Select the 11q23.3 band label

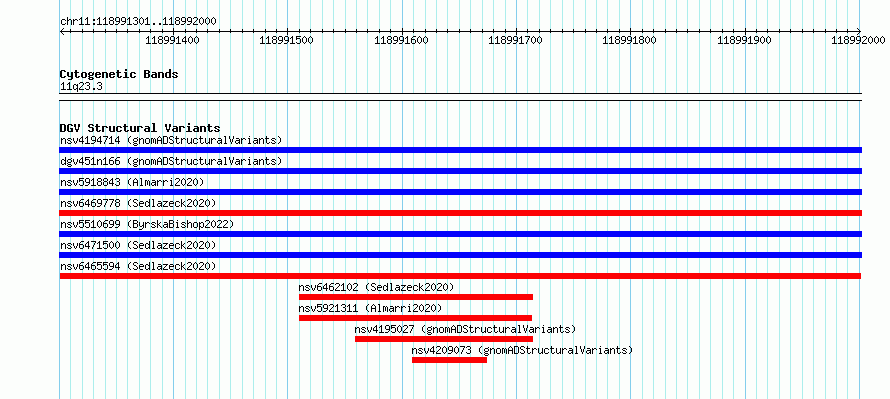click(81, 87)
